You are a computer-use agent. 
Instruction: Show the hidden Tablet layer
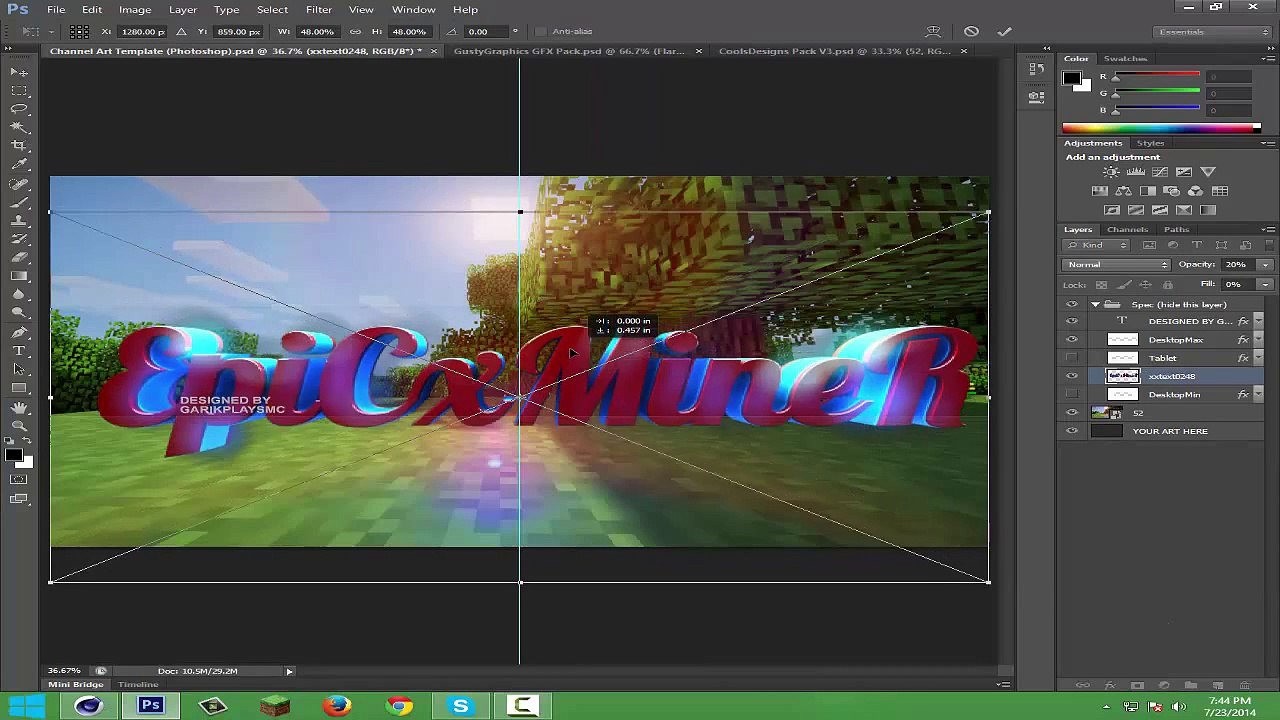[x=1072, y=358]
